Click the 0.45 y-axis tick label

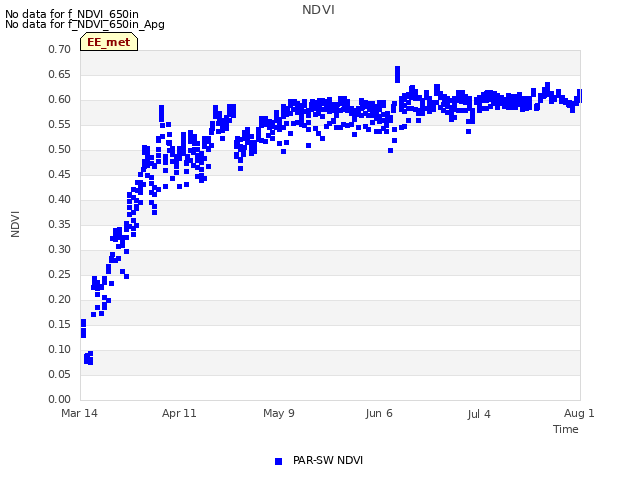tap(59, 174)
